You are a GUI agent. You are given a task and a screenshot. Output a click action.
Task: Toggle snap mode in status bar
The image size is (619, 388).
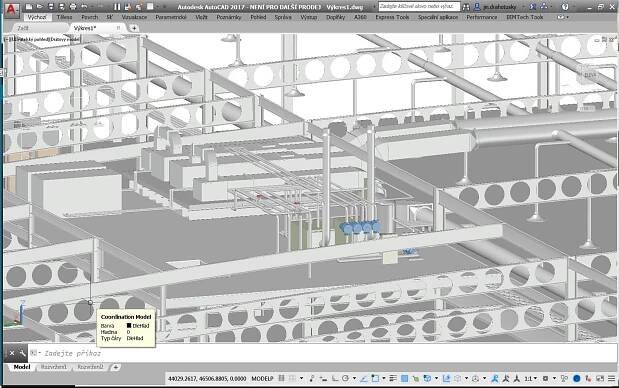click(x=293, y=378)
